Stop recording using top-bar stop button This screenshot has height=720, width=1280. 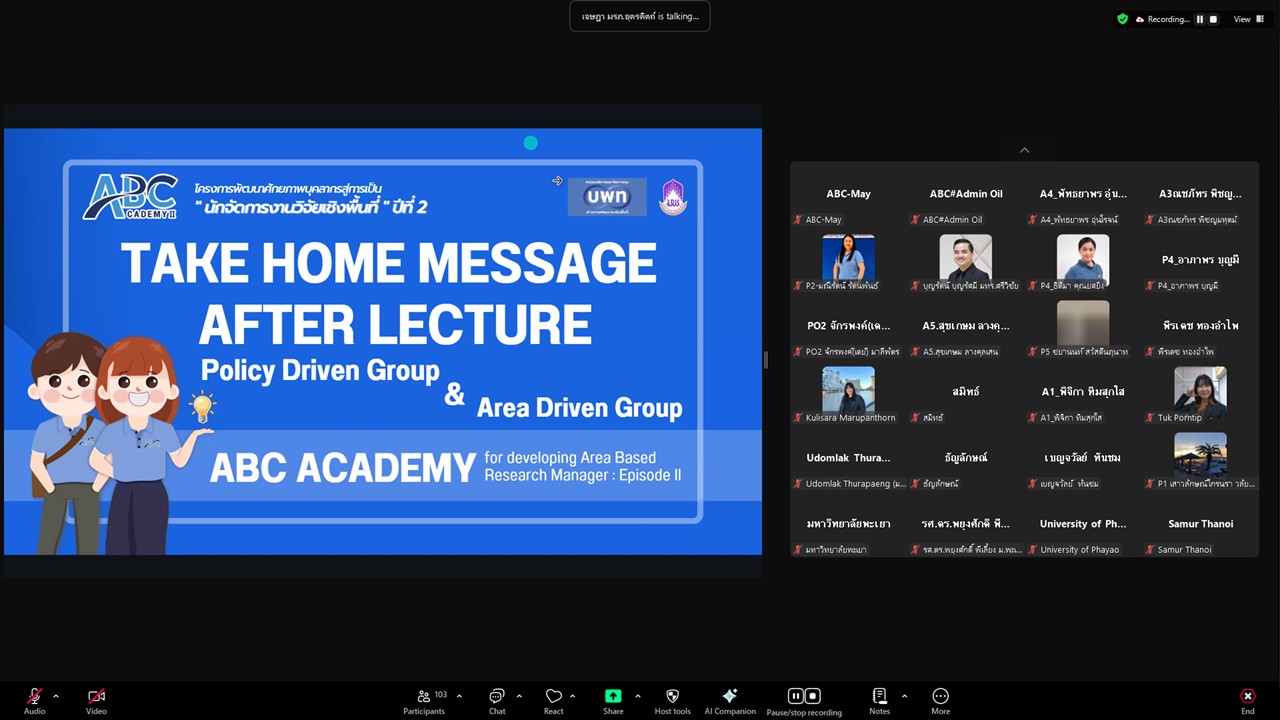pyautogui.click(x=1213, y=19)
